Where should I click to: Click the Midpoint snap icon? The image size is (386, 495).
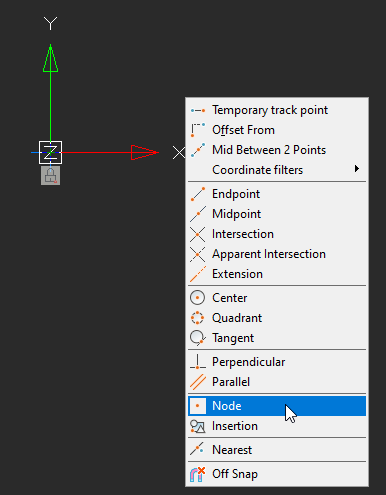198,214
